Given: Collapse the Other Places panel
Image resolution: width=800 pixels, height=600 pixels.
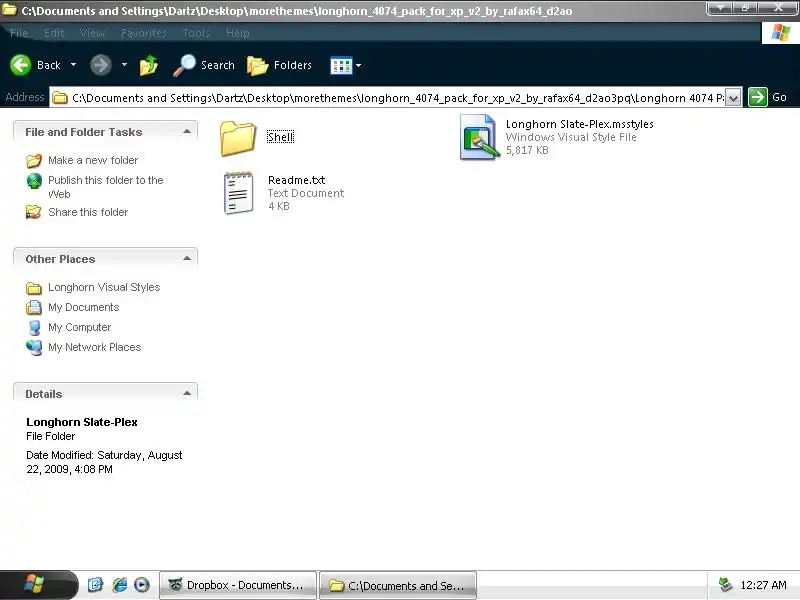Looking at the screenshot, I should pyautogui.click(x=187, y=259).
